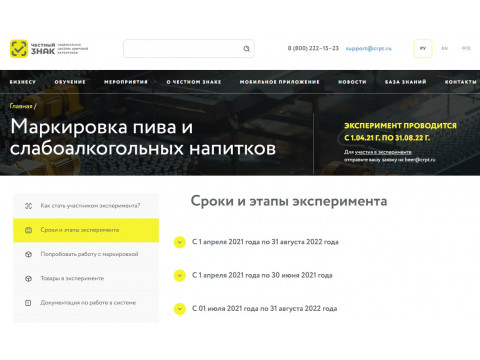480x360 pixels.
Task: Open the МЕРОПРИЯТИЯ menu
Action: pos(126,82)
